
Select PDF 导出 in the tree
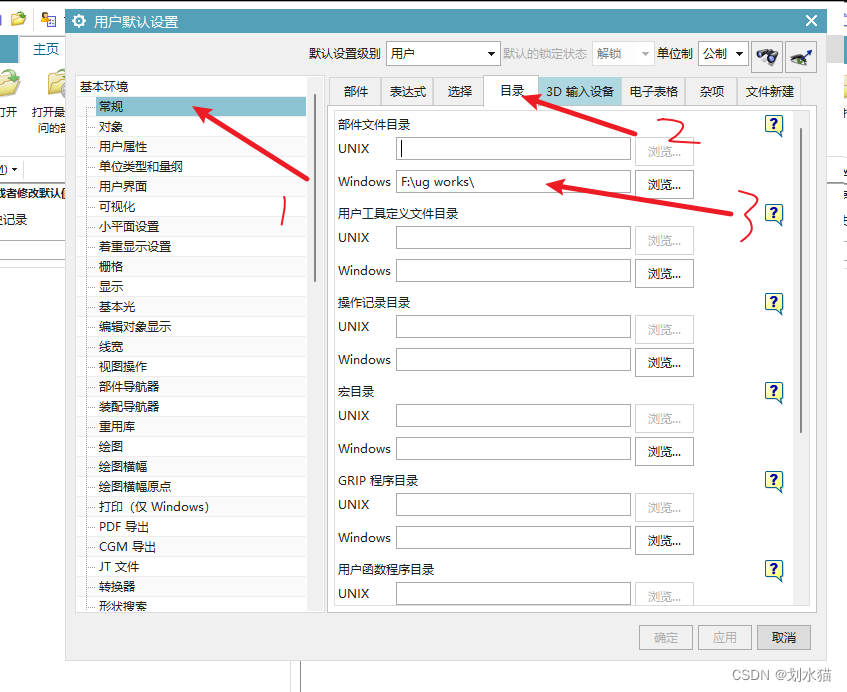[124, 527]
